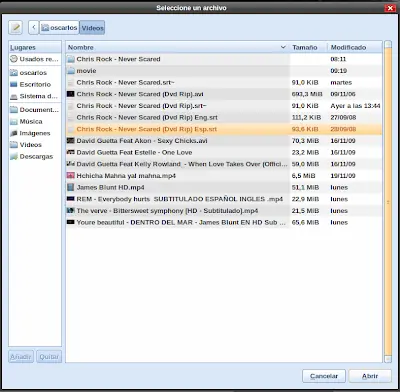
Task: Click the Descargas folder icon in sidebar
Action: coord(14,156)
